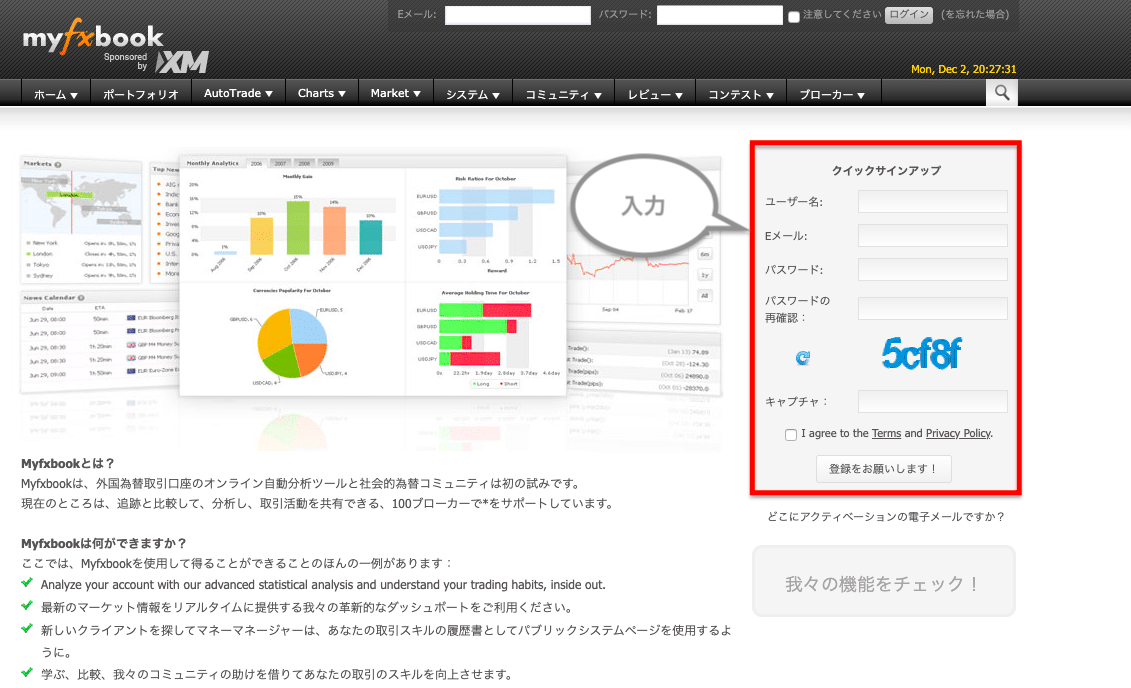The height and width of the screenshot is (688, 1131).
Task: Expand the Market dropdown
Action: [x=395, y=93]
